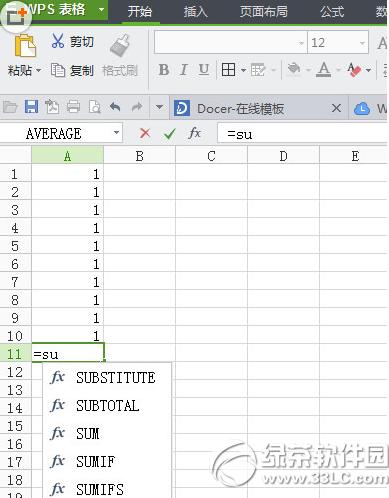Click the Undo arrow icon
This screenshot has height=498, width=389.
click(x=115, y=107)
